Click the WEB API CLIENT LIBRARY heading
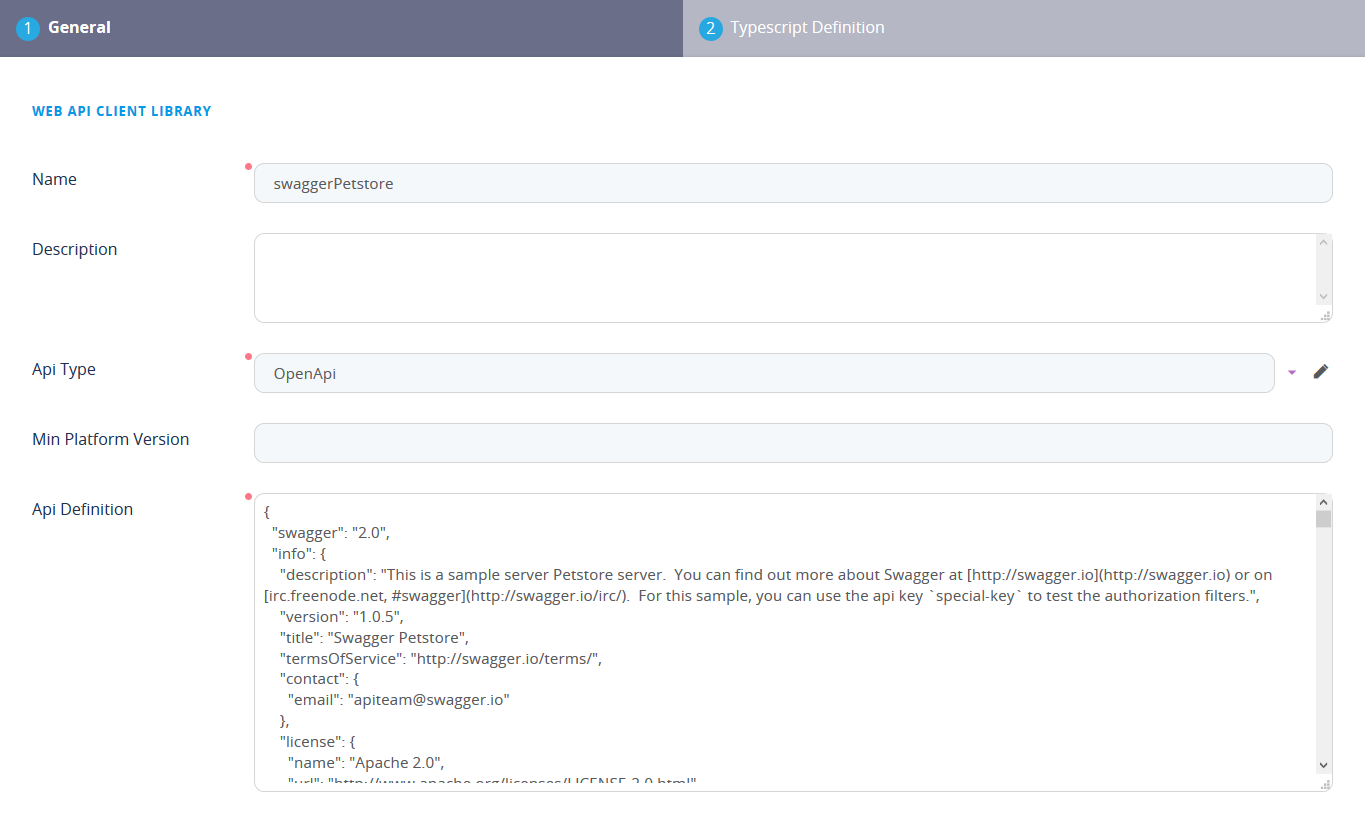This screenshot has width=1365, height=813. pos(121,111)
